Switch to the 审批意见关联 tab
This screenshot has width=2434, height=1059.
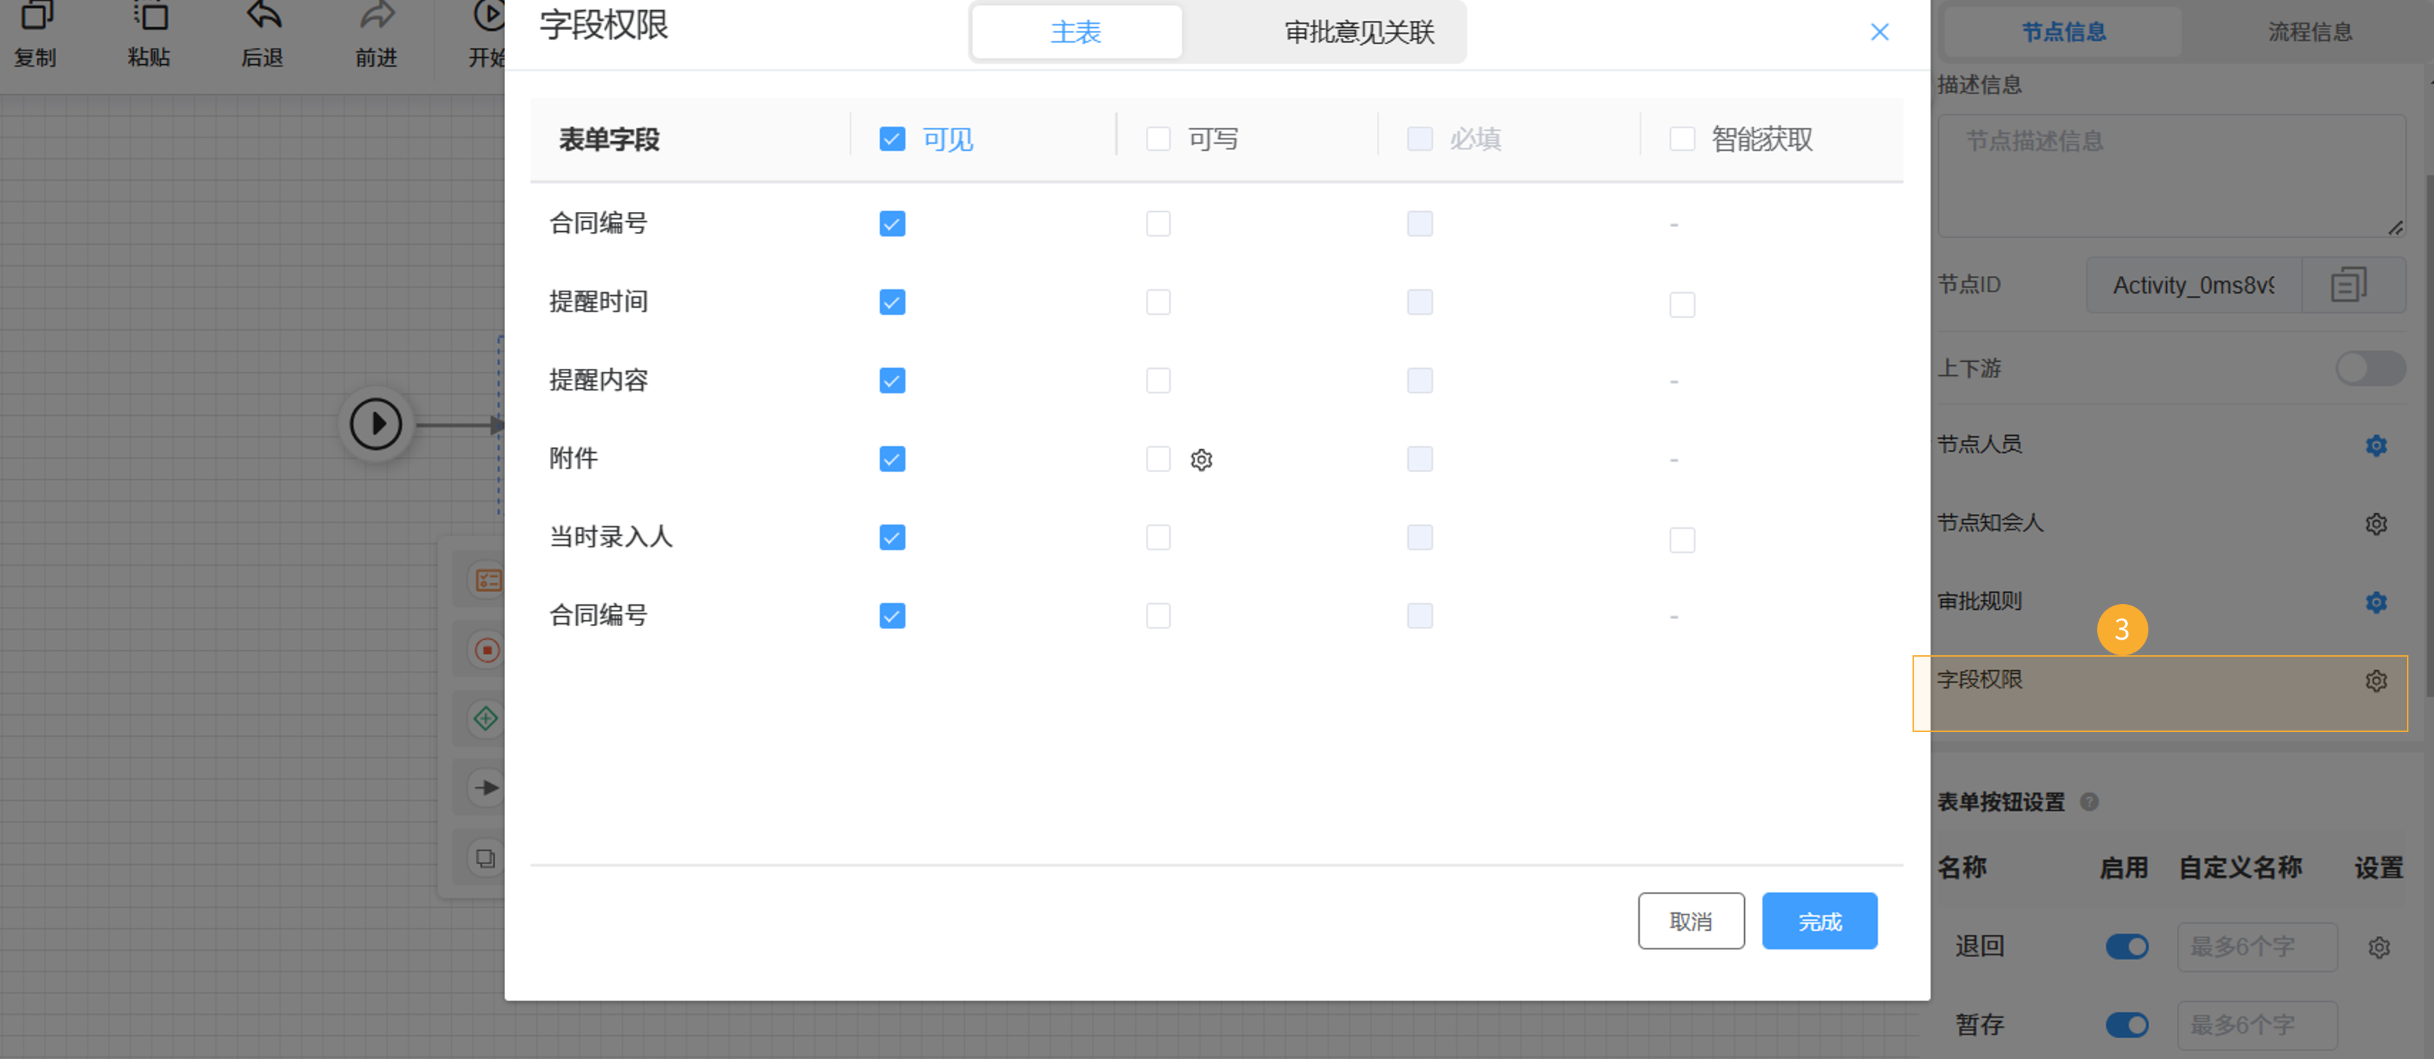(x=1359, y=32)
